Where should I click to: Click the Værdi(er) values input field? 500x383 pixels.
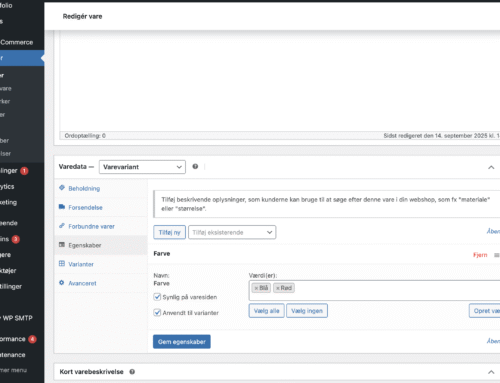(374, 291)
